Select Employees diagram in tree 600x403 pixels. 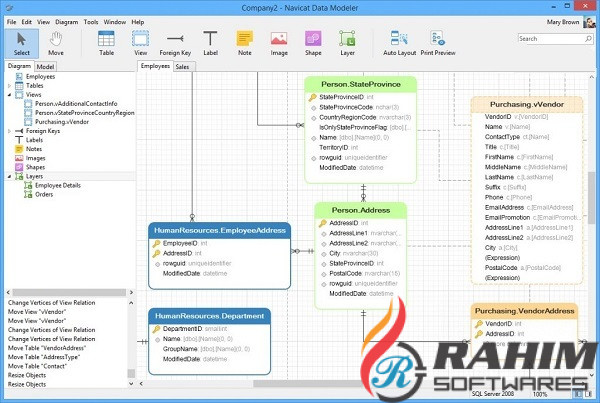tap(41, 77)
